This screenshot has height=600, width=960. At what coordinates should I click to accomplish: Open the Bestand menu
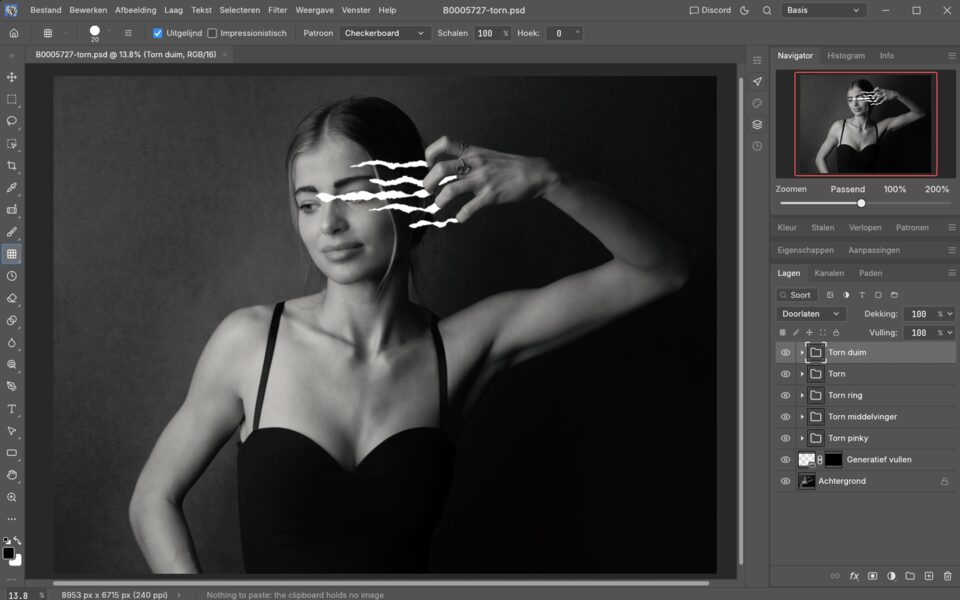pyautogui.click(x=45, y=10)
